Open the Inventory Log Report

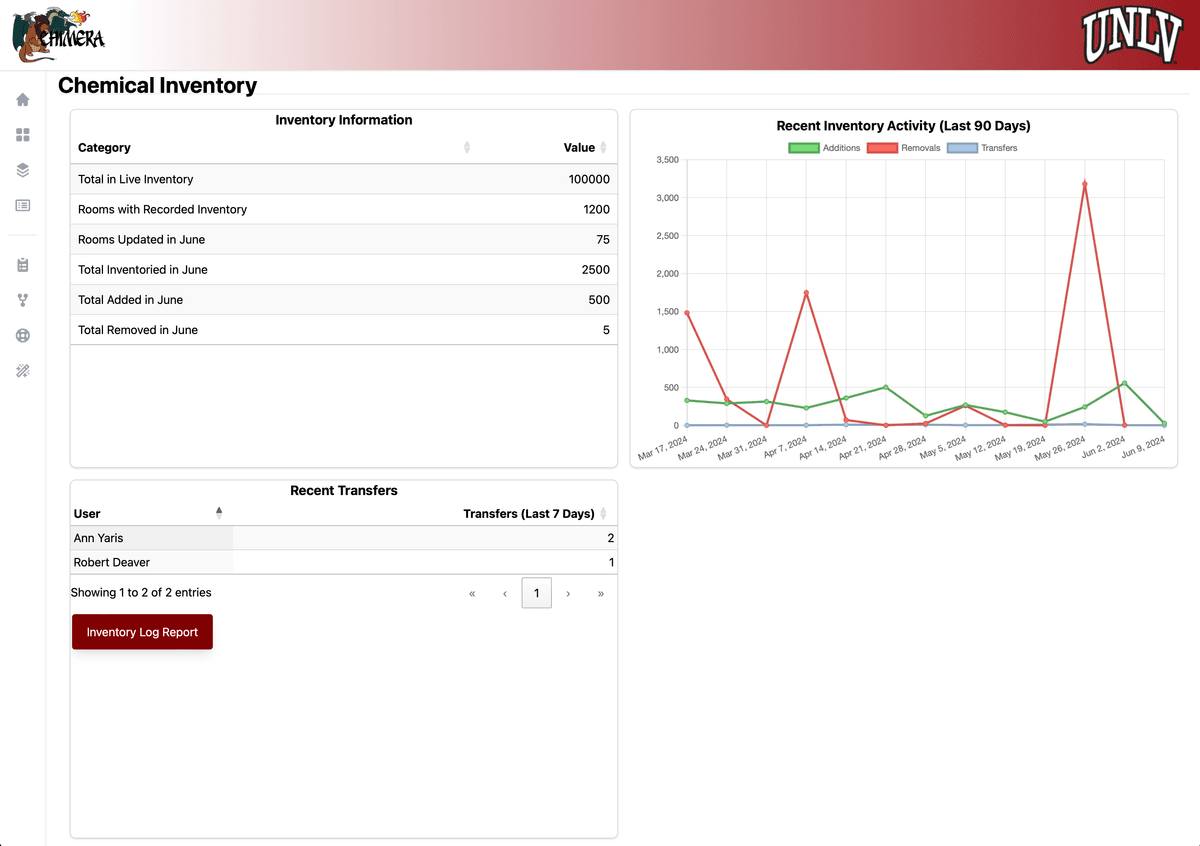(x=142, y=632)
